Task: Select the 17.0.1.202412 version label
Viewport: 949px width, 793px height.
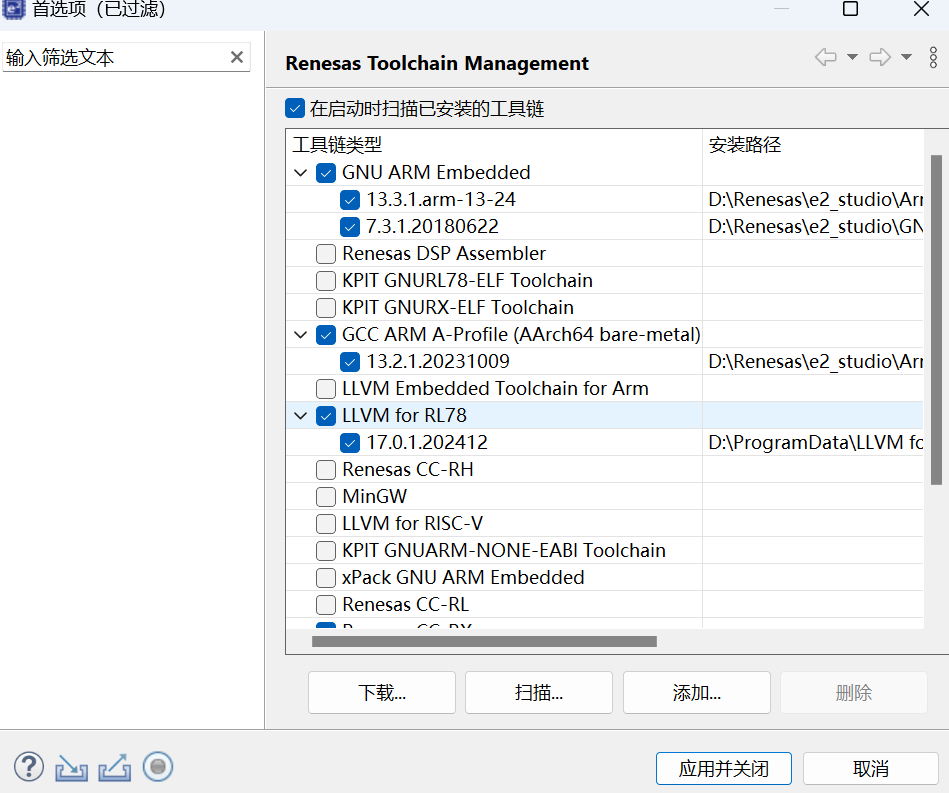Action: pyautogui.click(x=427, y=443)
